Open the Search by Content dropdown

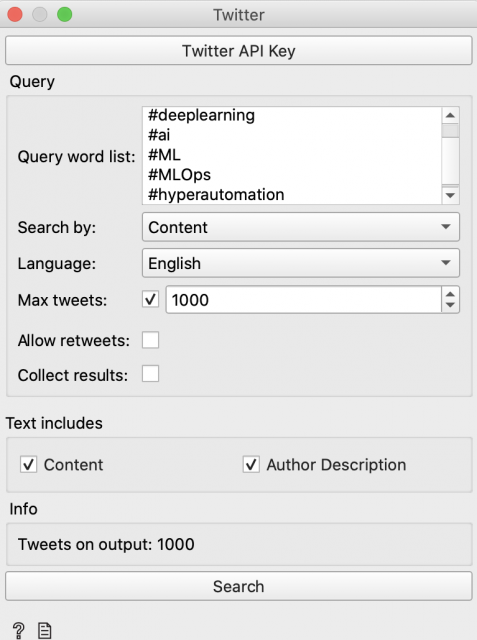[x=301, y=227]
